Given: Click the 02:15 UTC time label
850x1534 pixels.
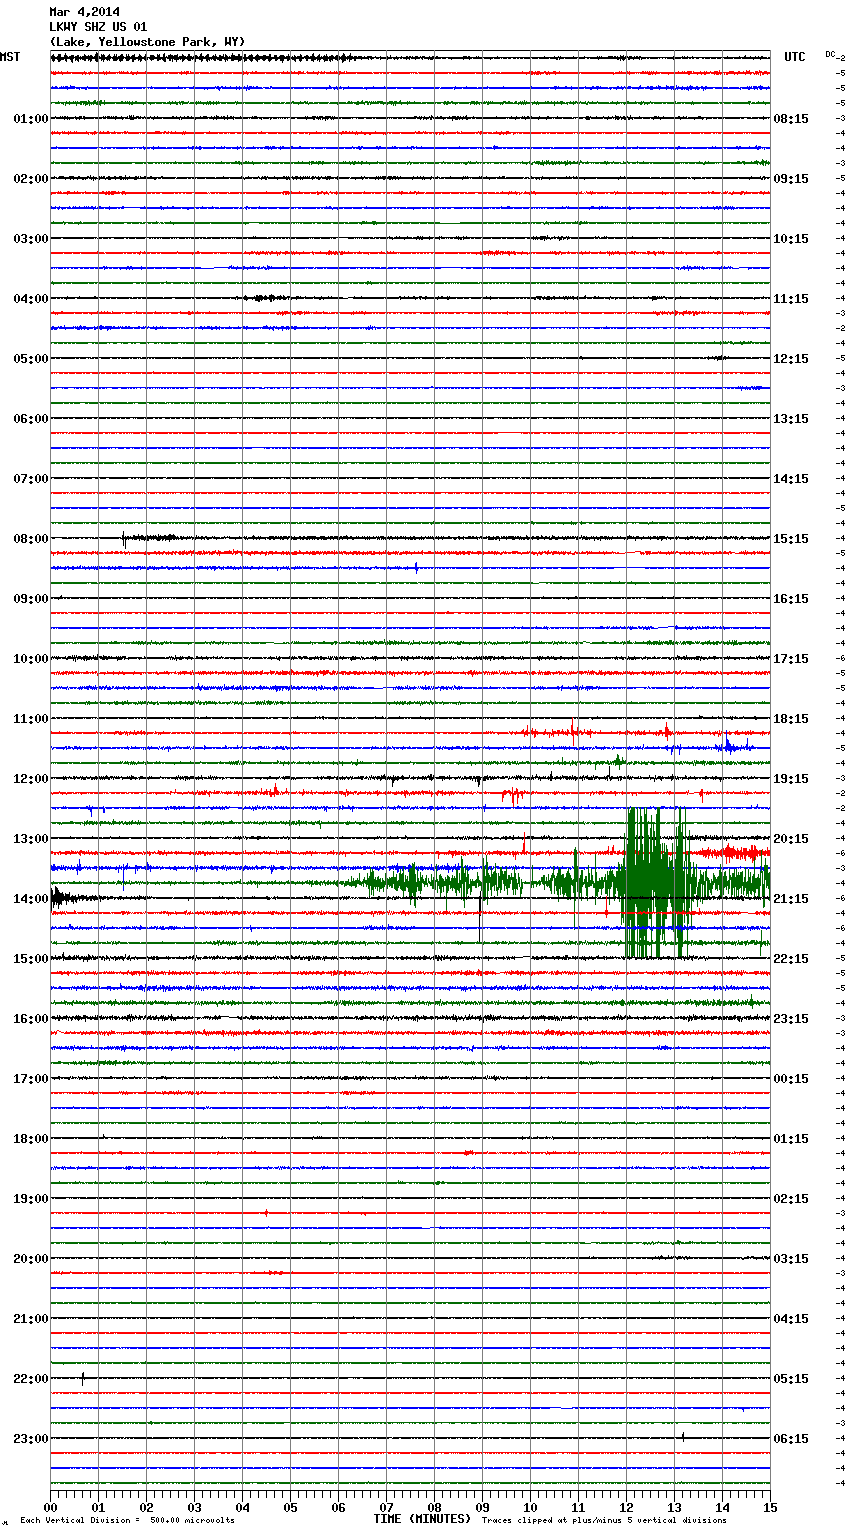Looking at the screenshot, I should pos(791,1199).
